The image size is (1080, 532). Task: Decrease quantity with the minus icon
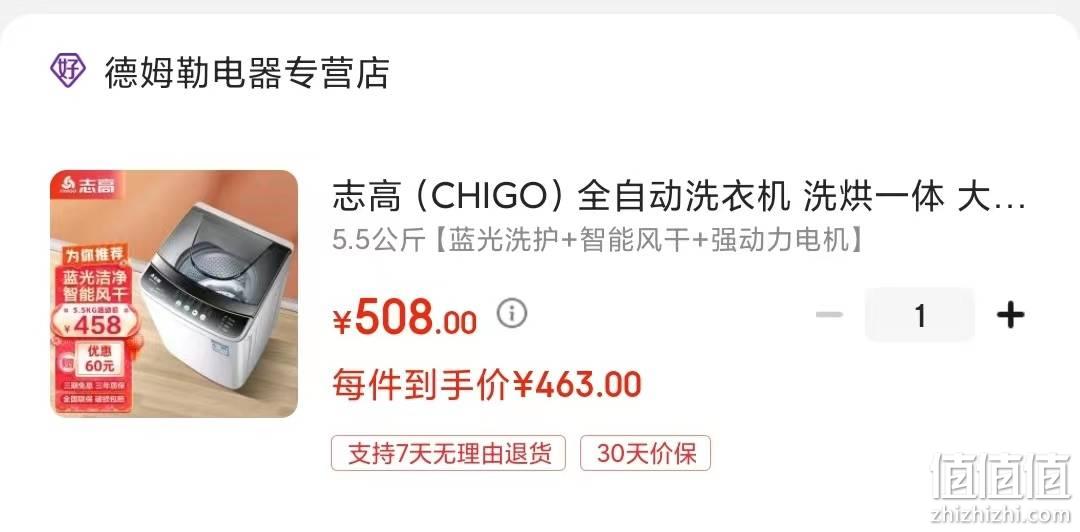pos(829,315)
